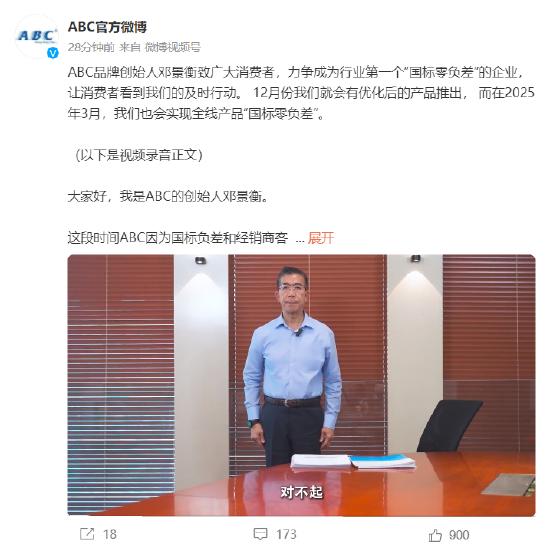Click the (以下是视频录音正文) line
550x551 pixels.
click(x=139, y=155)
